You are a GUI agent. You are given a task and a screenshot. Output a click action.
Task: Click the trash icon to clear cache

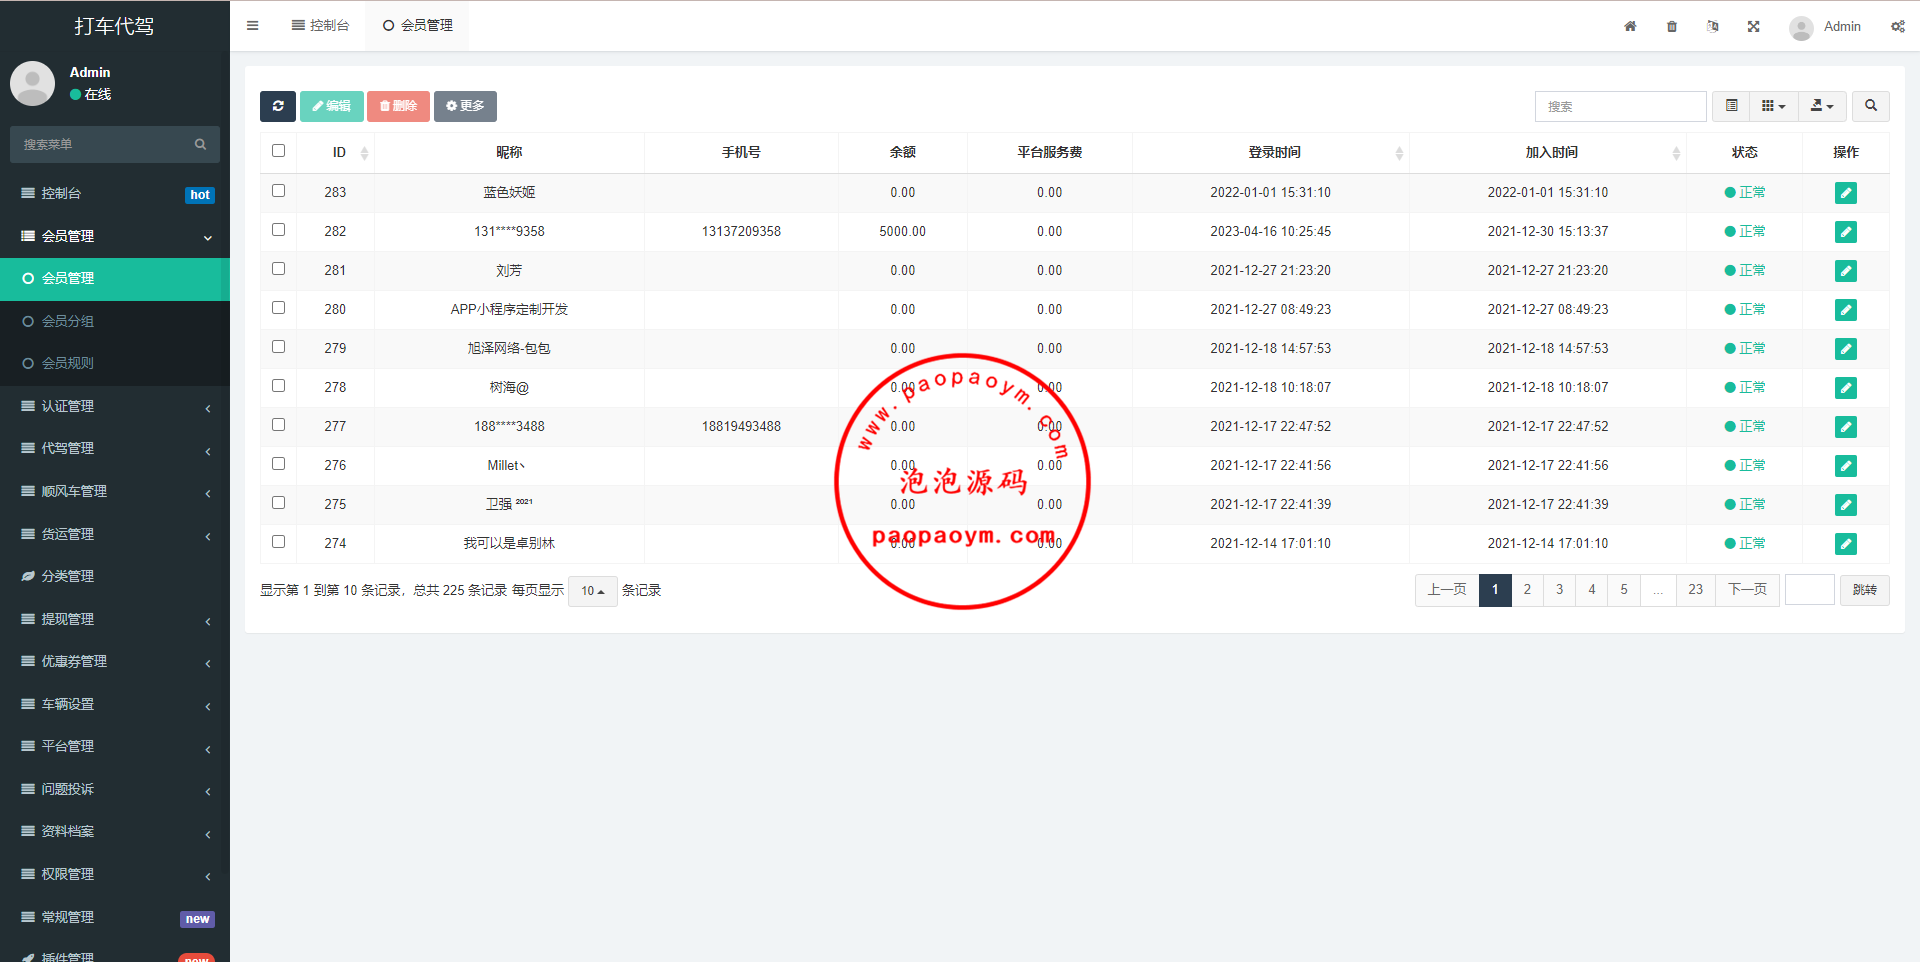click(1672, 27)
